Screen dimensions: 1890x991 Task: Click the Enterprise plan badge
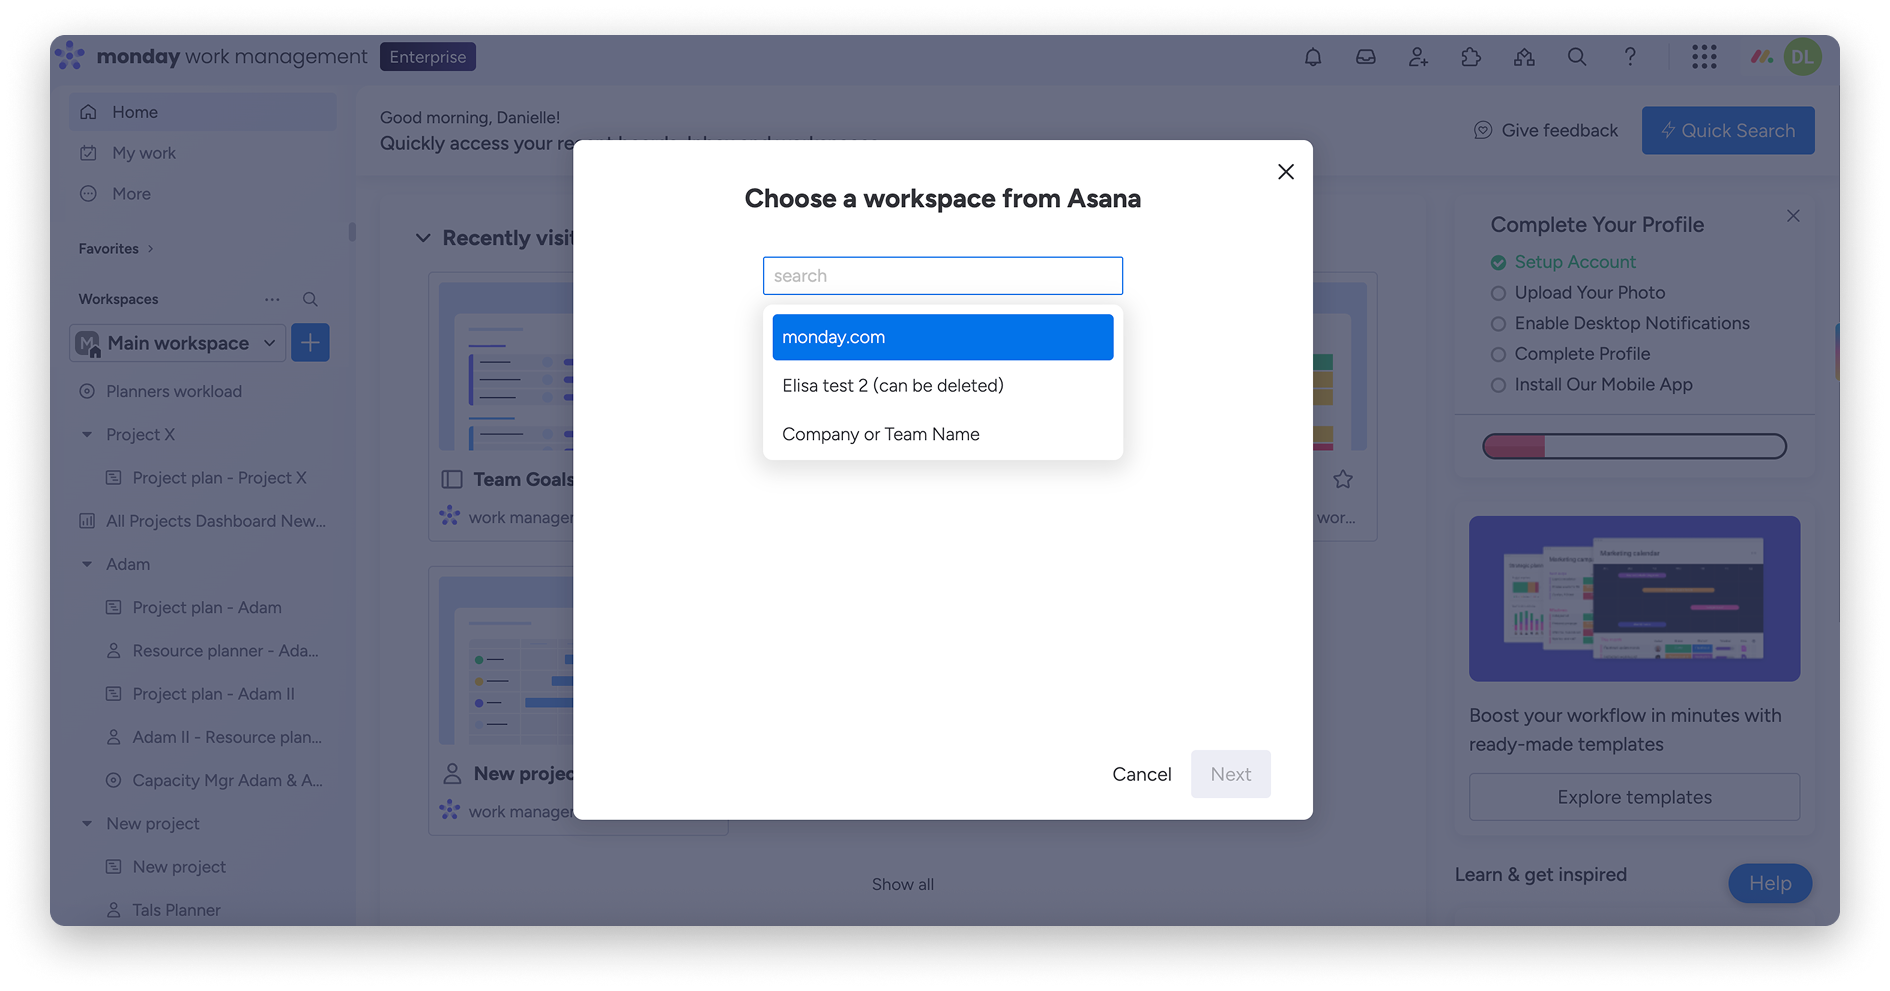pos(428,57)
